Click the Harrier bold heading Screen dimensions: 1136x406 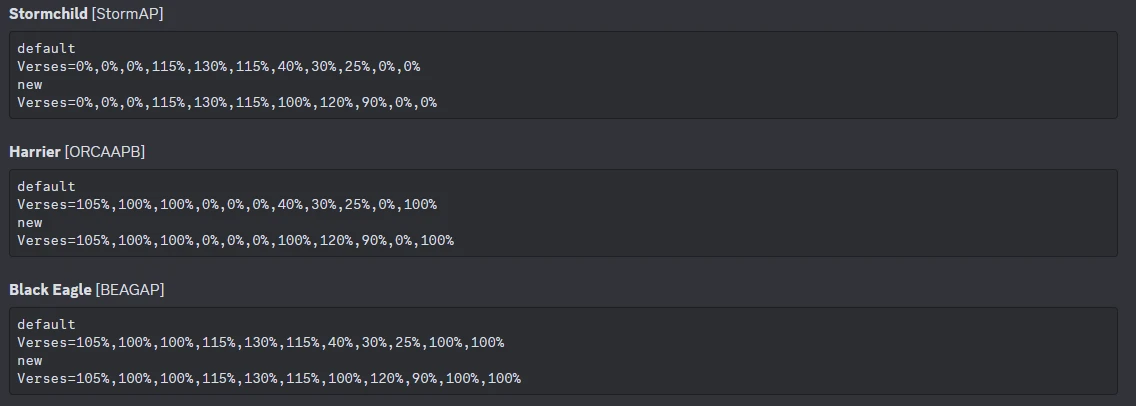pyautogui.click(x=35, y=151)
